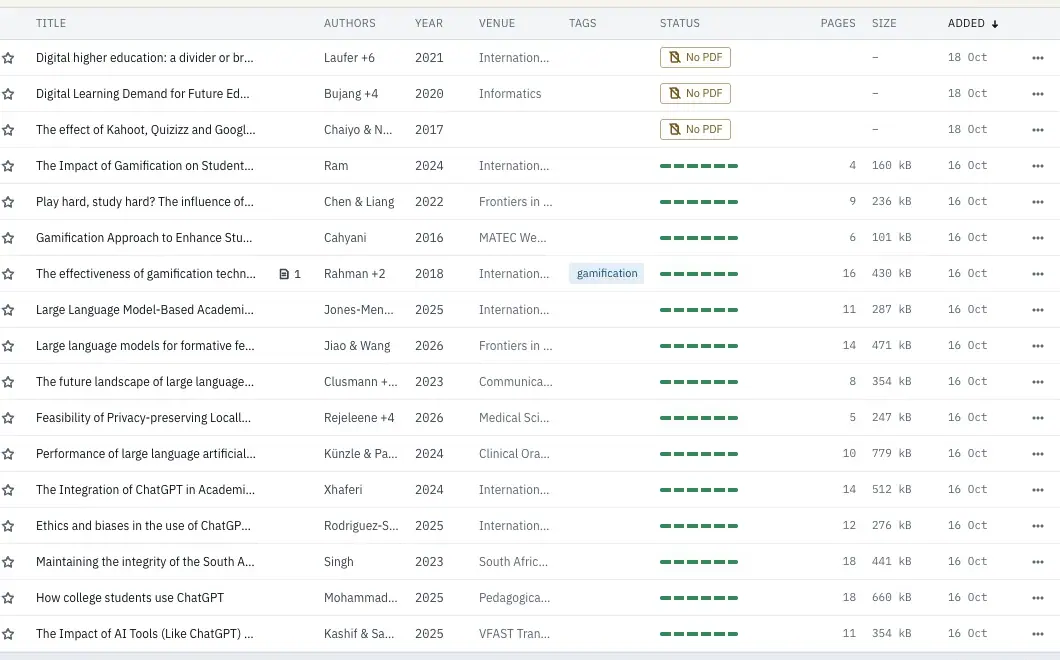The height and width of the screenshot is (660, 1060).
Task: Open more options for Ram 2024 row
Action: 1038,166
